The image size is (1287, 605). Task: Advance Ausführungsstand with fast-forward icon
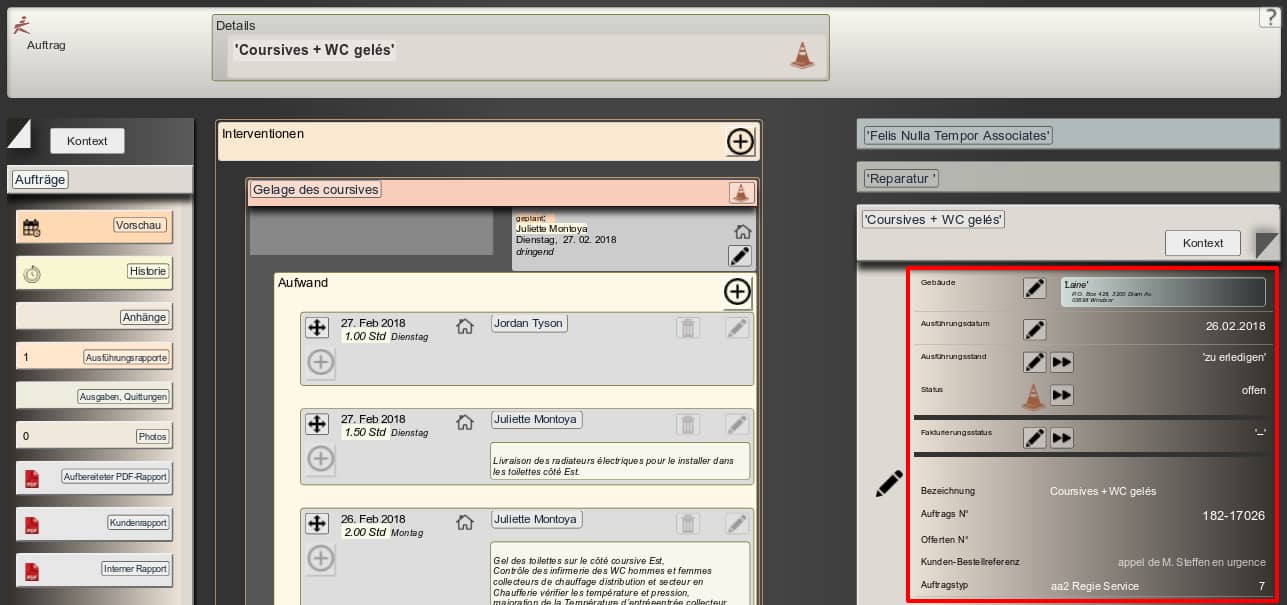(x=1062, y=362)
